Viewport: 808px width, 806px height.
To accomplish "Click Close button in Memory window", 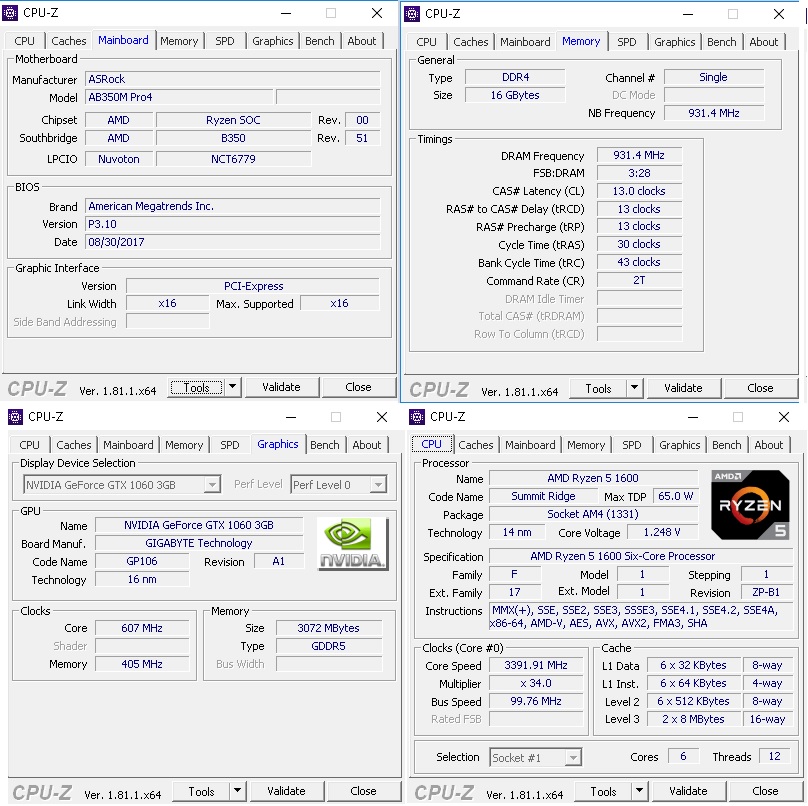I will coord(760,388).
